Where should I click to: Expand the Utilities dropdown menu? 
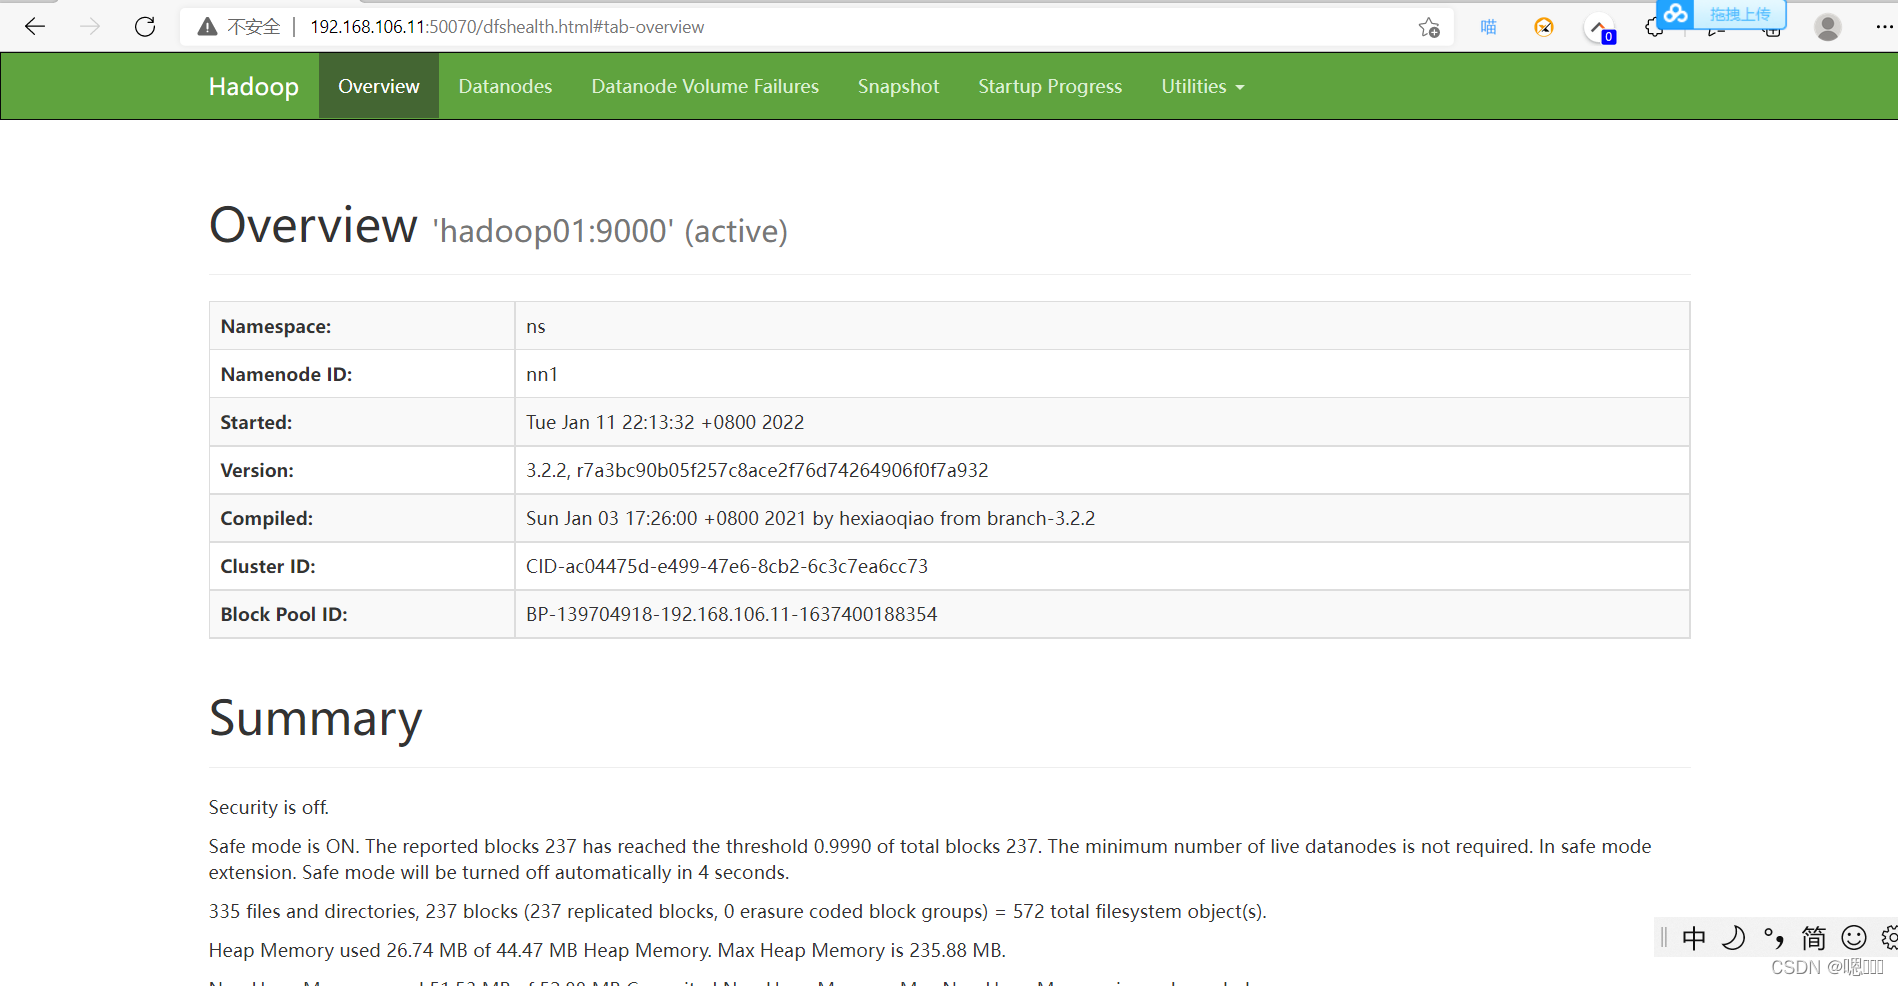1202,86
